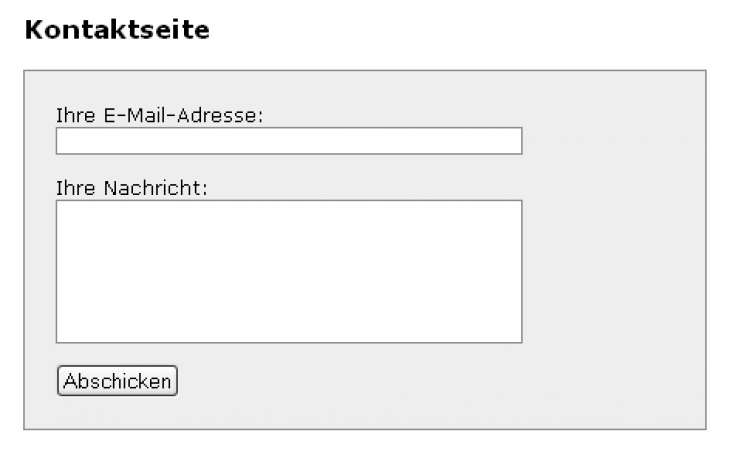Click the 'Ihre E-Mail-Adresse:' label
750x472 pixels.
159,115
